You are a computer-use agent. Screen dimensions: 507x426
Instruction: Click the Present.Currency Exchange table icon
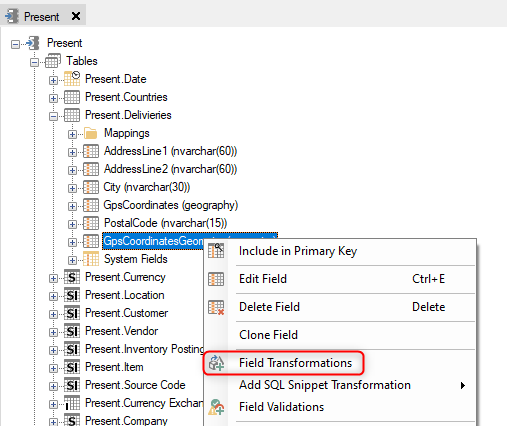click(x=72, y=403)
